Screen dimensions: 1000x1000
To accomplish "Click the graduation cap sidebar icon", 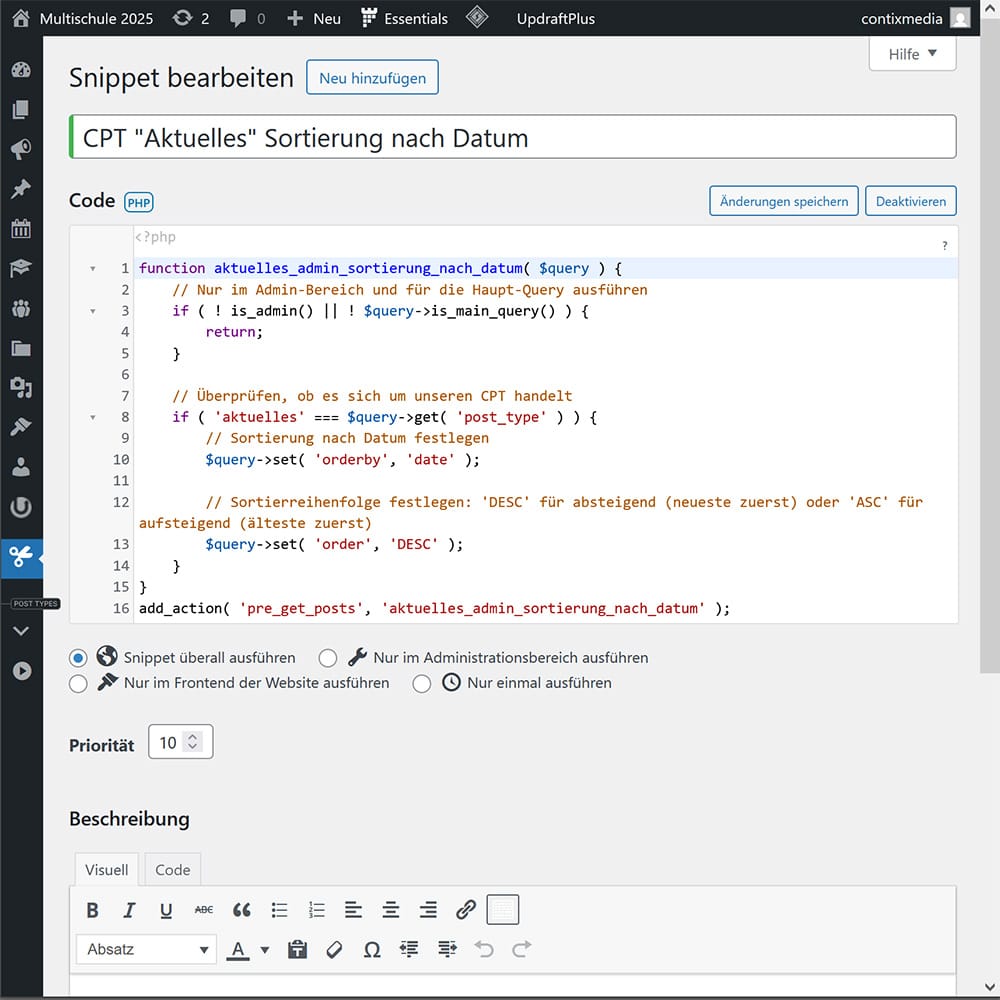I will [x=21, y=268].
